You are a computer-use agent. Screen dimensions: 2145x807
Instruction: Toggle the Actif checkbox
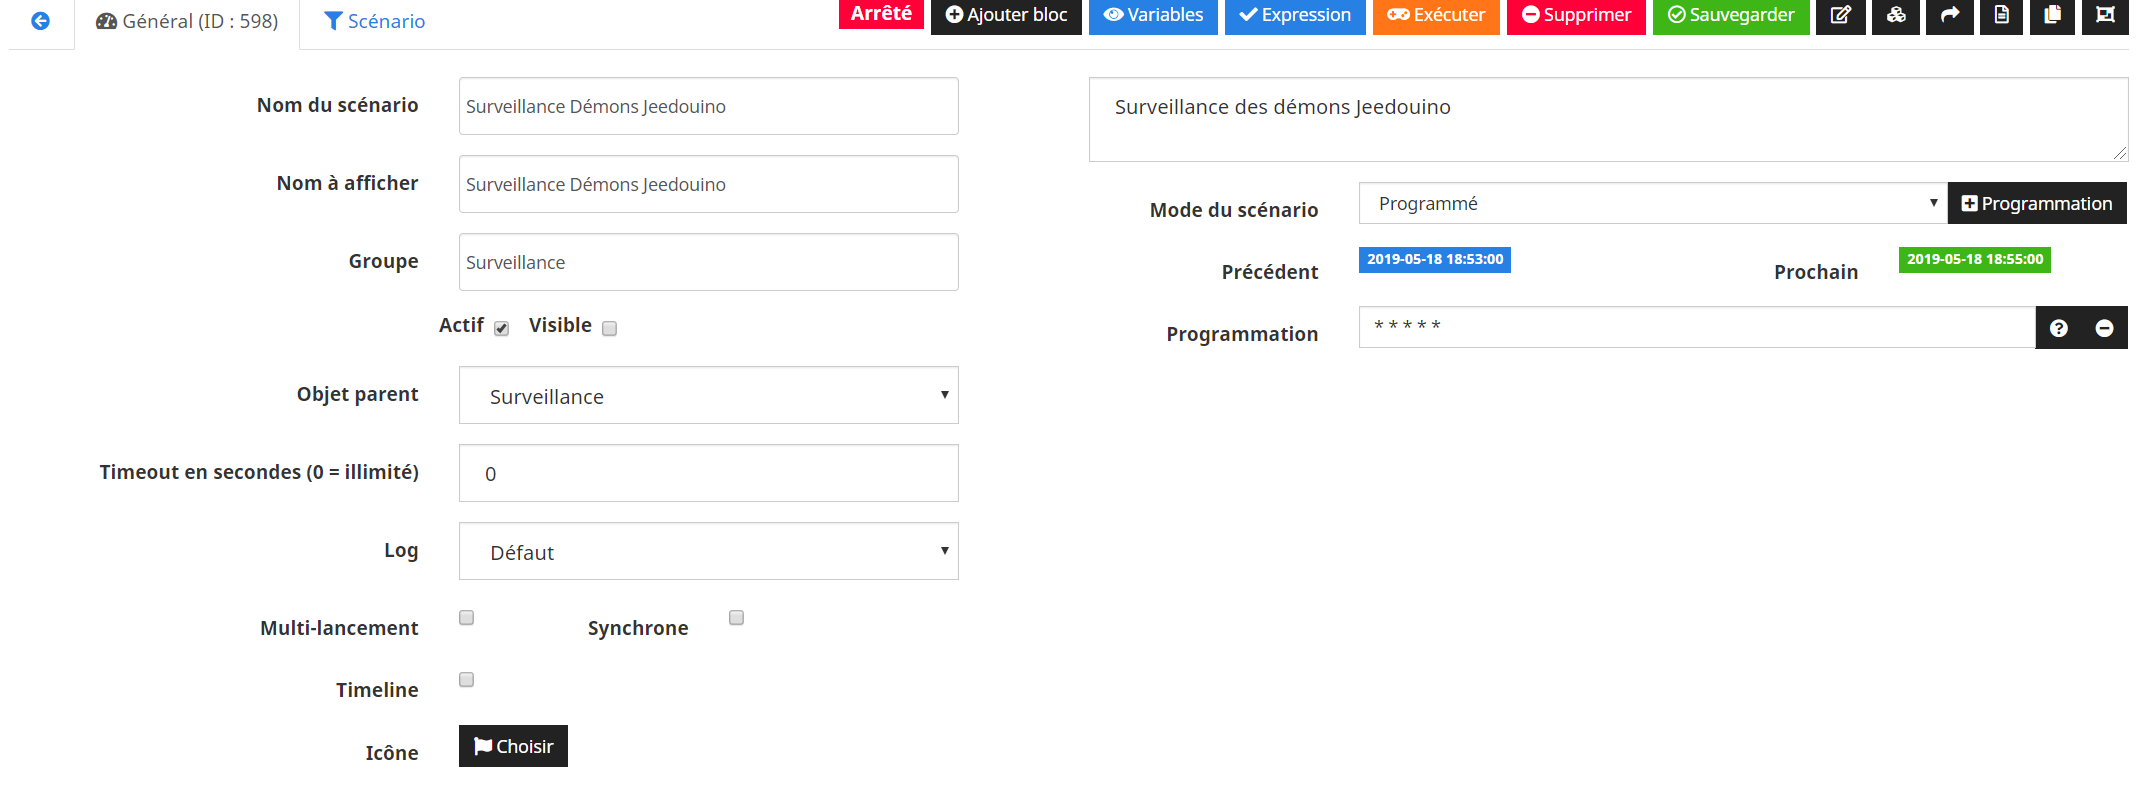coord(502,328)
